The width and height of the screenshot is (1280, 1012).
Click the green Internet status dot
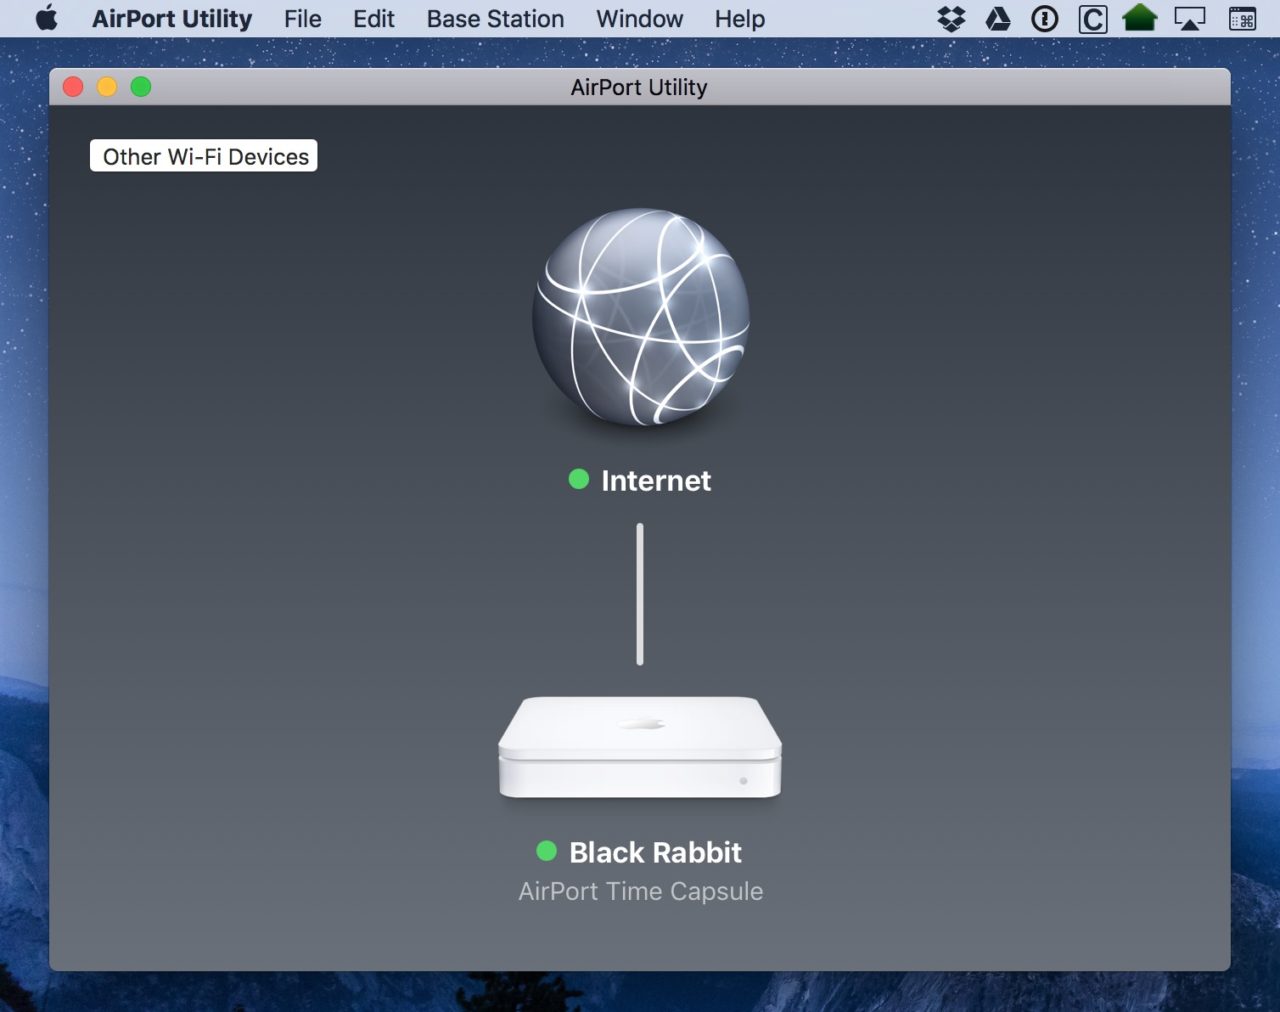click(x=579, y=479)
